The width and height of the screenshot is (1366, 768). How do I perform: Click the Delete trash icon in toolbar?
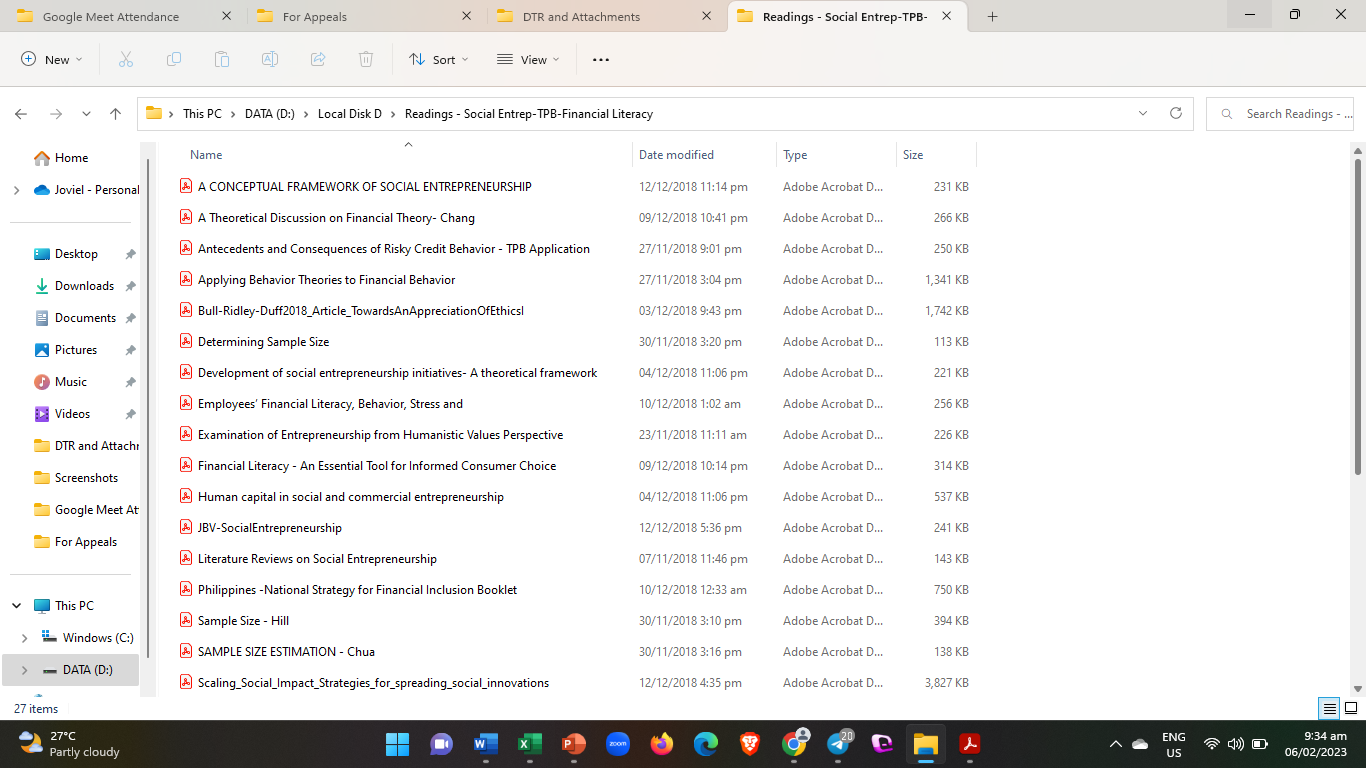click(x=366, y=60)
